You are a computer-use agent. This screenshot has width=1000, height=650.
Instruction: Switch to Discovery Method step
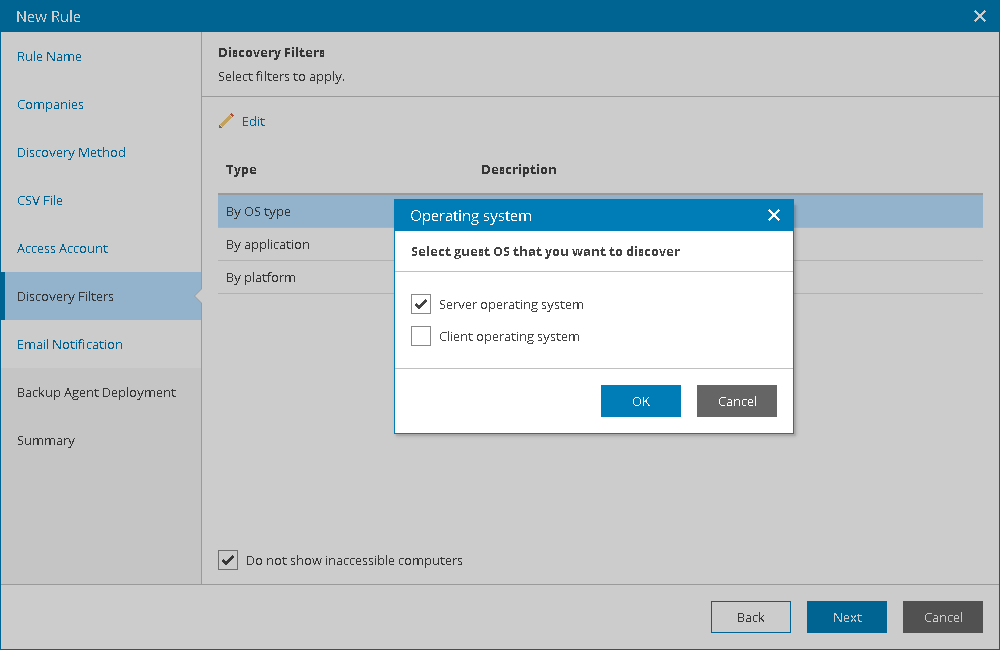click(71, 152)
